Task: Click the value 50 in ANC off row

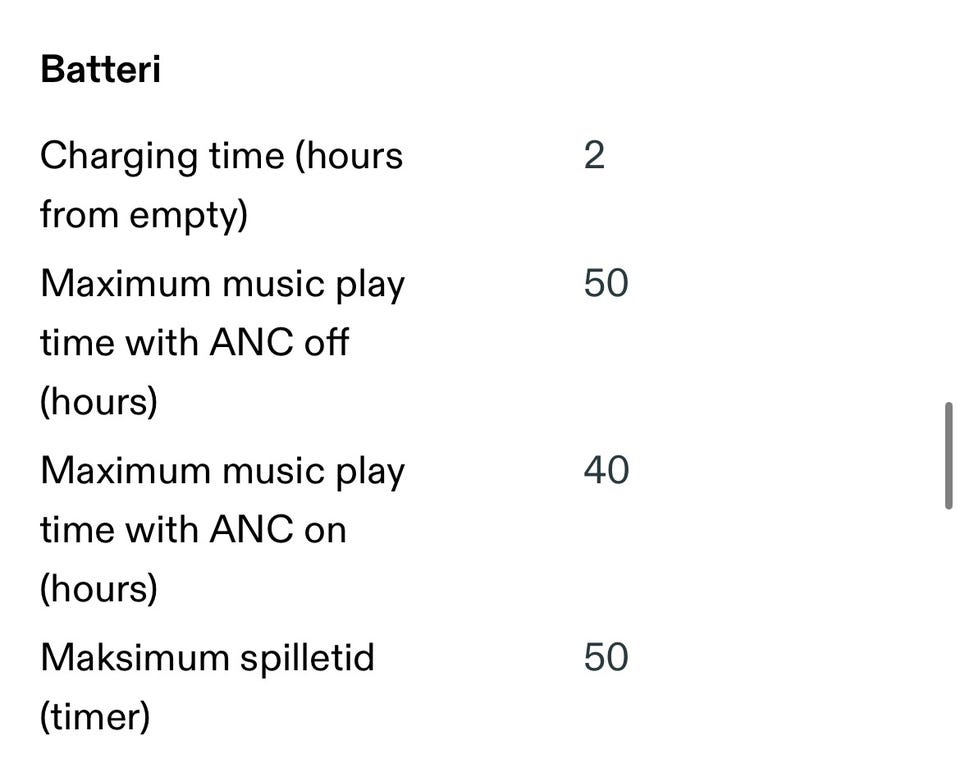Action: [x=606, y=283]
